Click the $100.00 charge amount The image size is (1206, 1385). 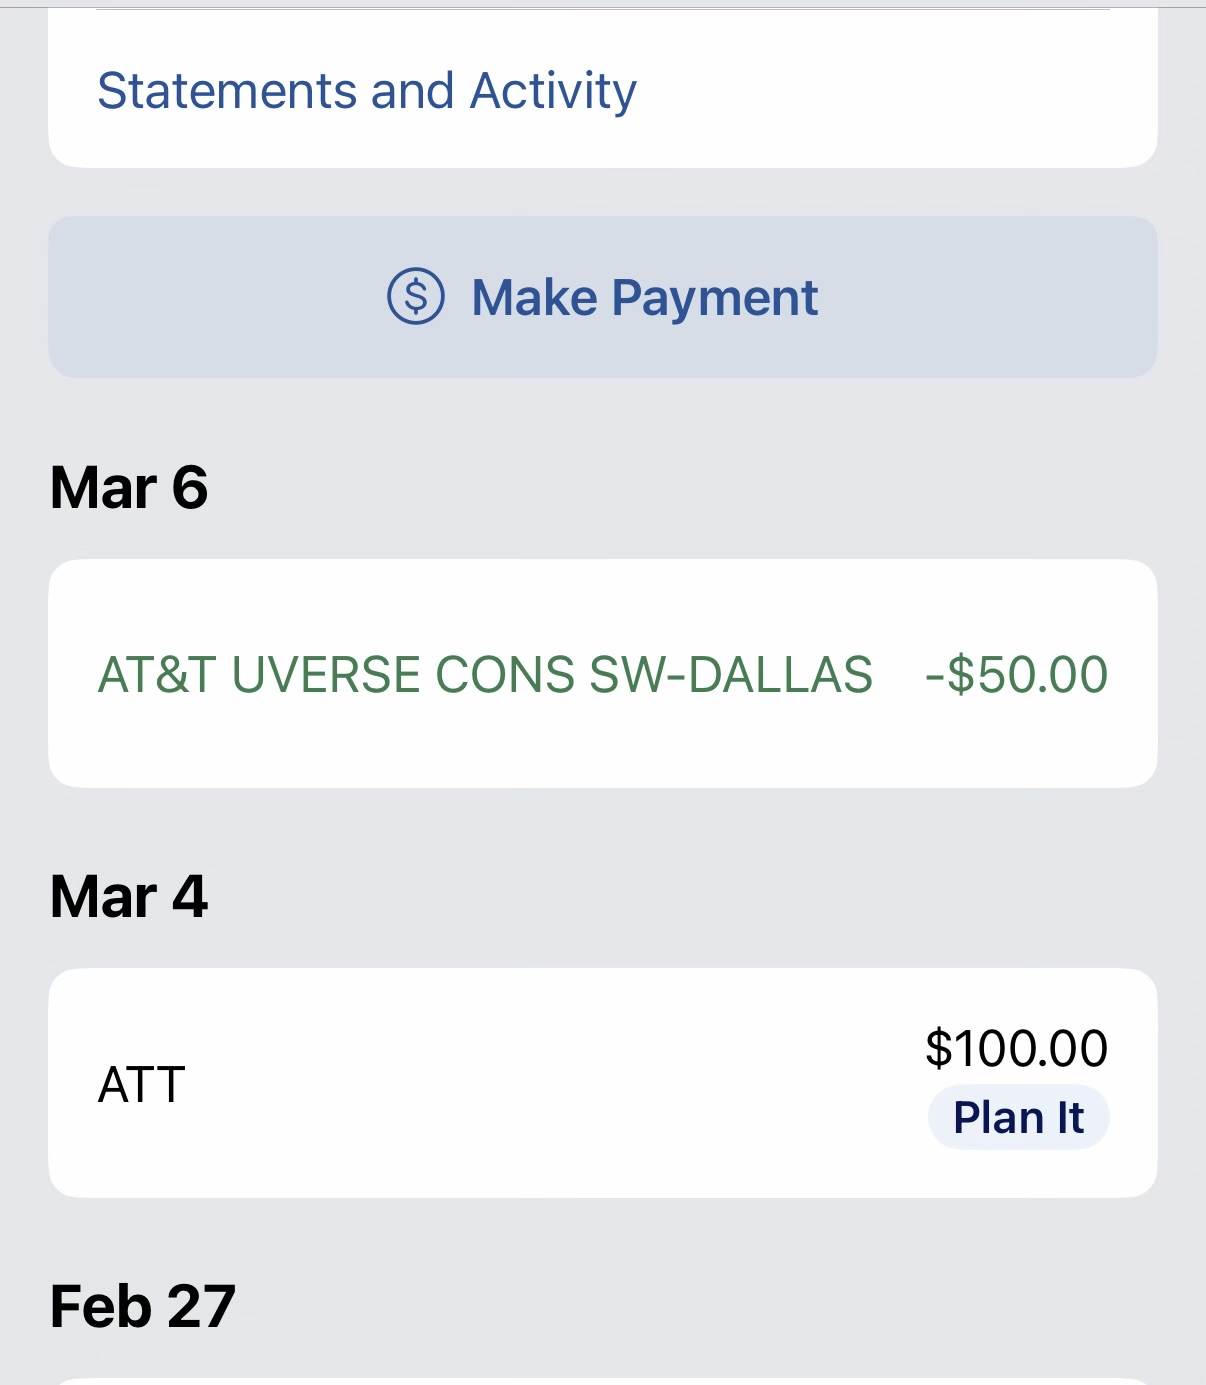tap(1016, 1048)
